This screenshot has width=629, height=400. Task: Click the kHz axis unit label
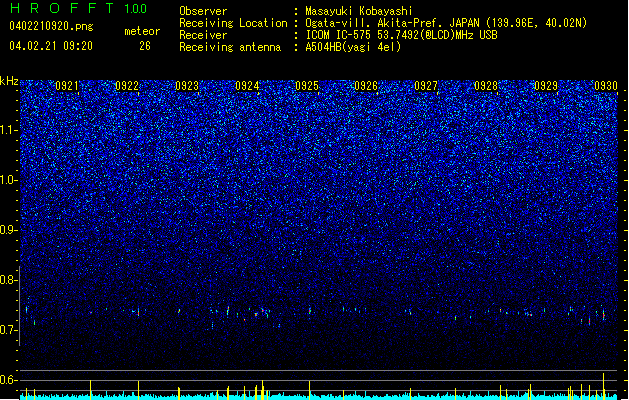[x=9, y=81]
